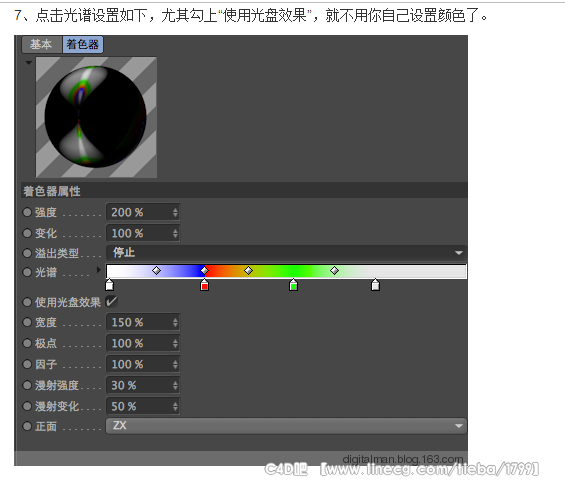Switch to the 基本 tab
Screen dimensions: 565x486
coord(42,45)
